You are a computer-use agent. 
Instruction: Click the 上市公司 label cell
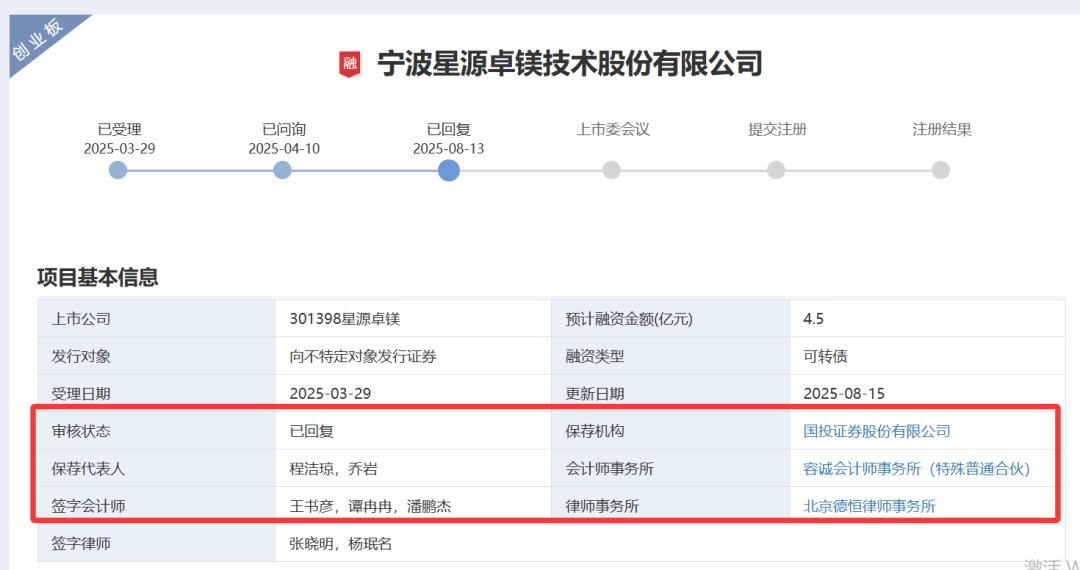tap(156, 319)
